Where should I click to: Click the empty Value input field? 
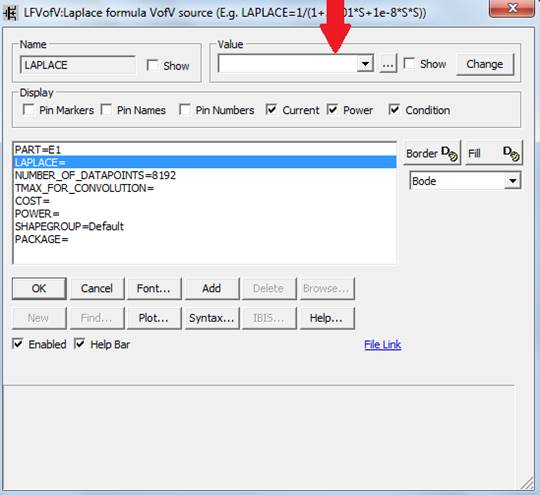point(288,64)
